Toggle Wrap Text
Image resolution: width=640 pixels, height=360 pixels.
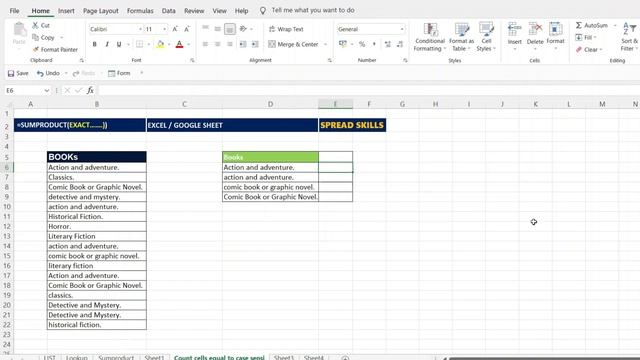click(286, 29)
